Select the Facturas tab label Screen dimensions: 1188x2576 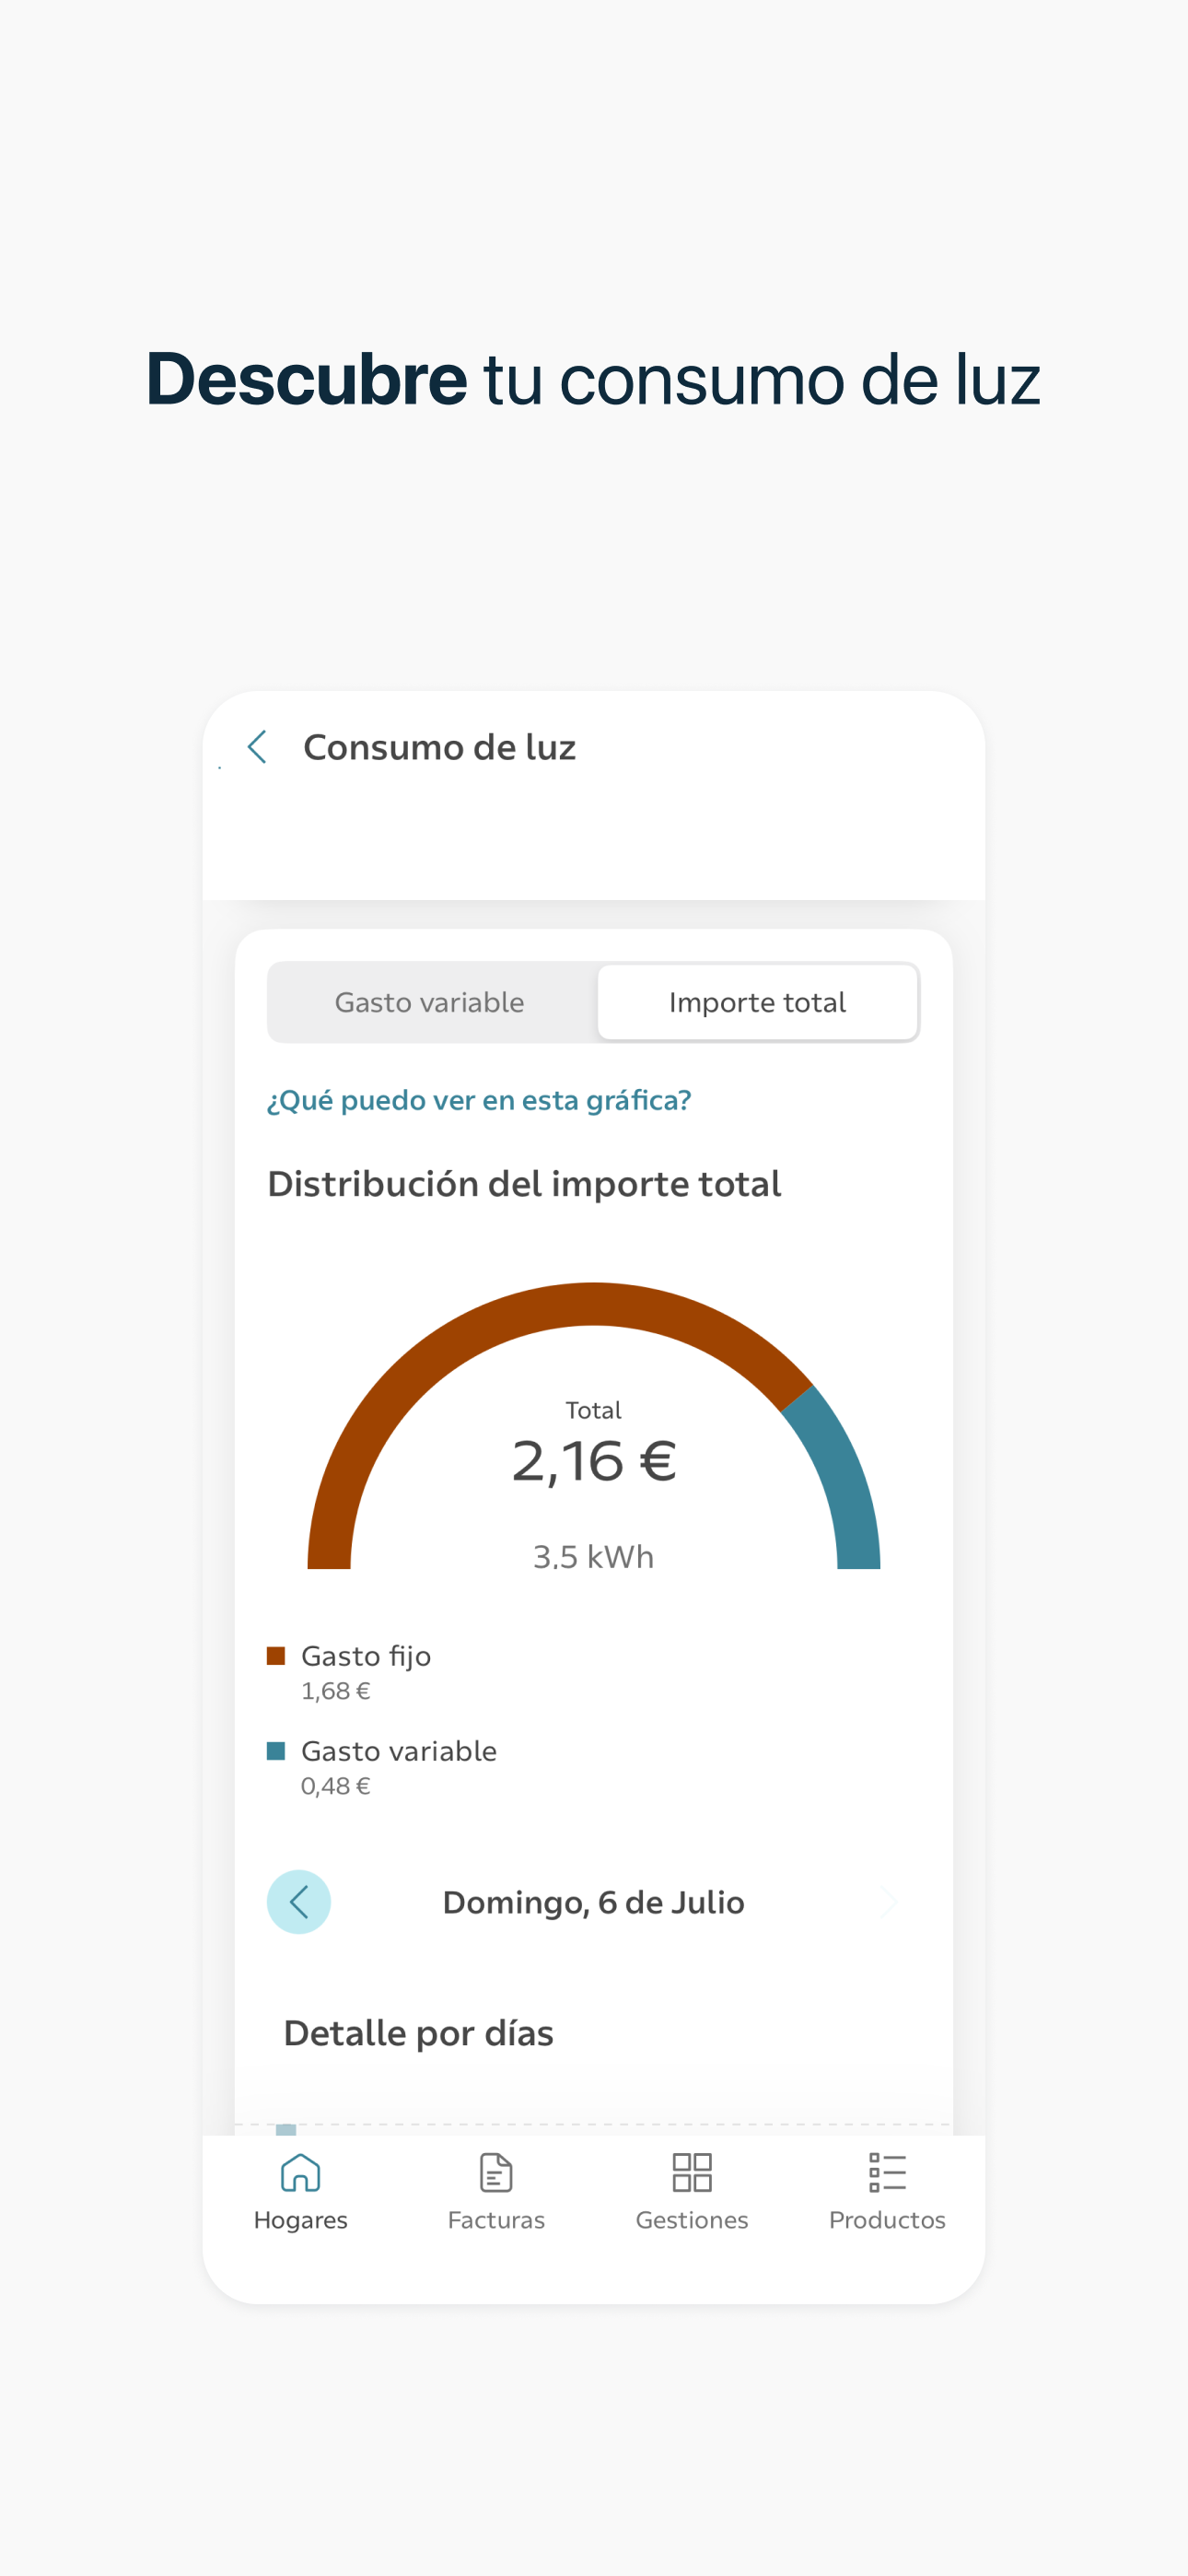(496, 2219)
